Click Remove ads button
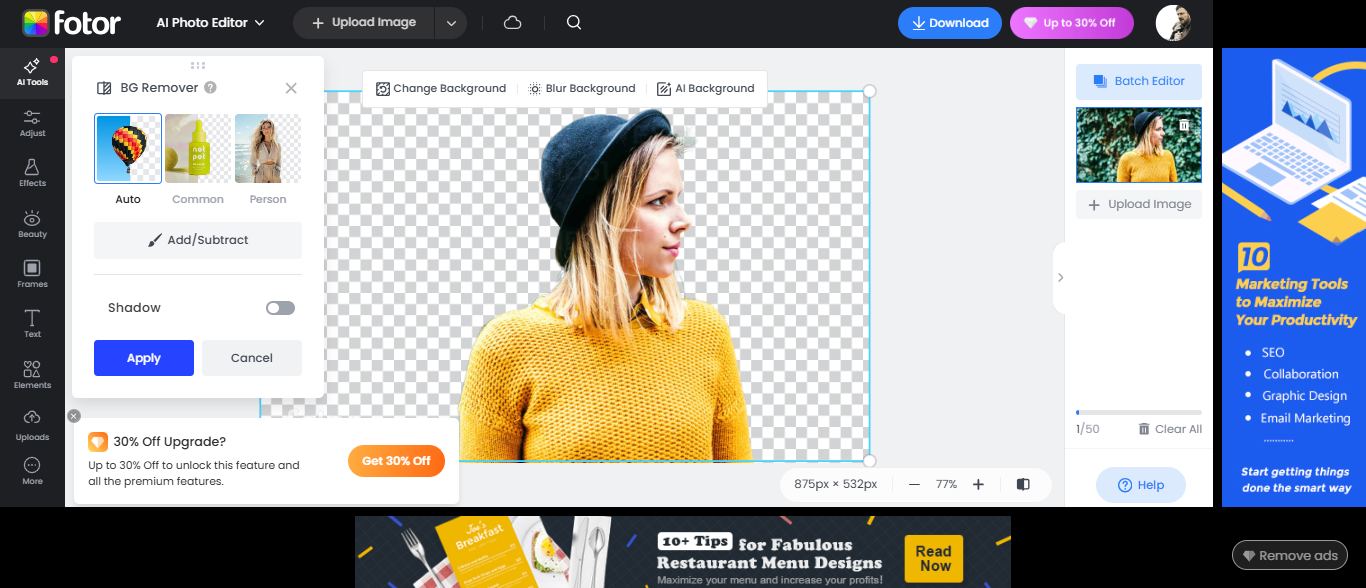 (x=1289, y=556)
